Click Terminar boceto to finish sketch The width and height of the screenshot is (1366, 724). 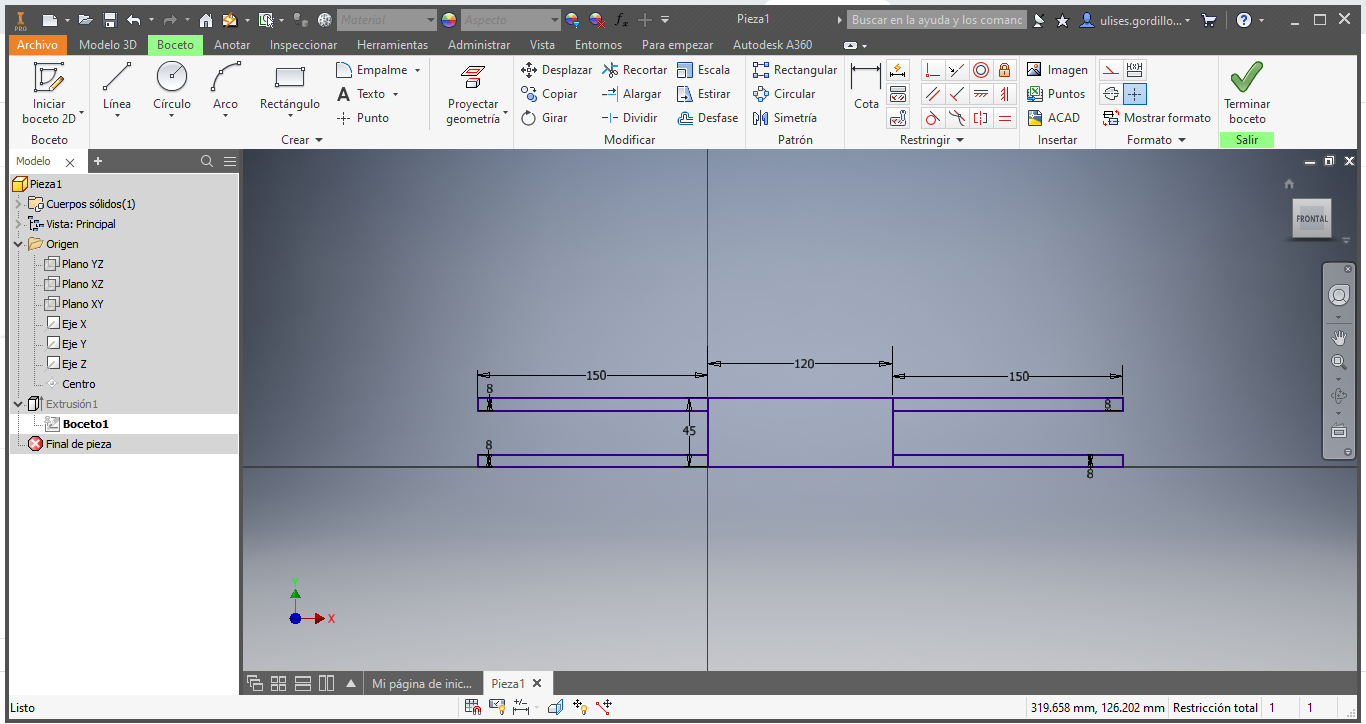[x=1247, y=93]
